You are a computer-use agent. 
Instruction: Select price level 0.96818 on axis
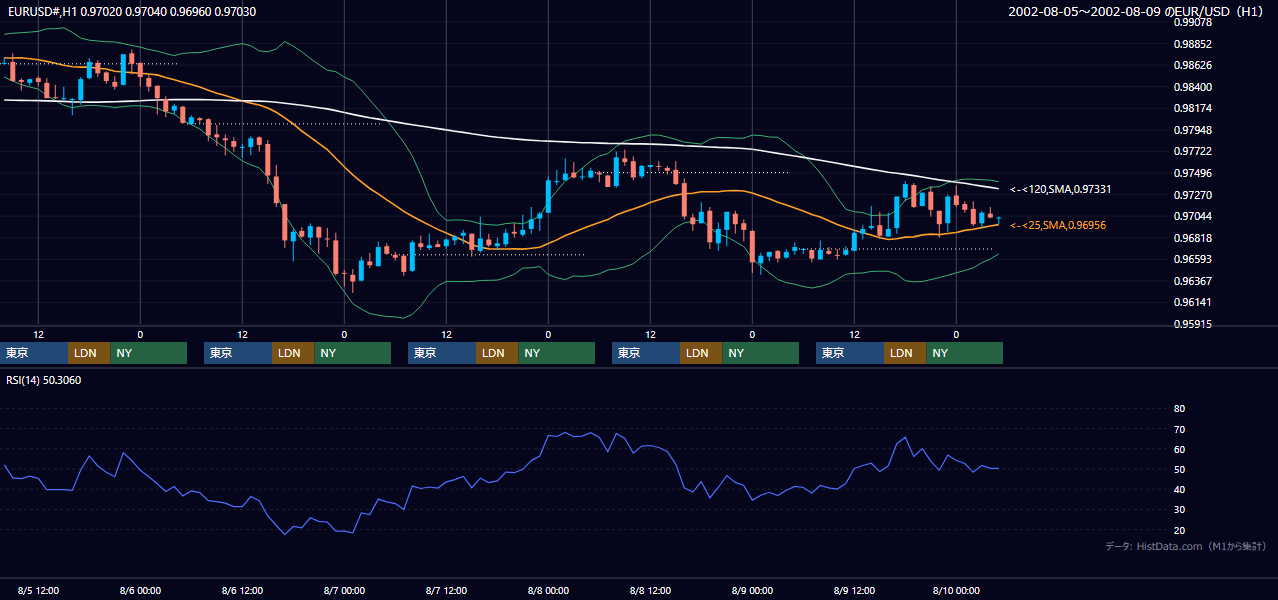click(1193, 238)
